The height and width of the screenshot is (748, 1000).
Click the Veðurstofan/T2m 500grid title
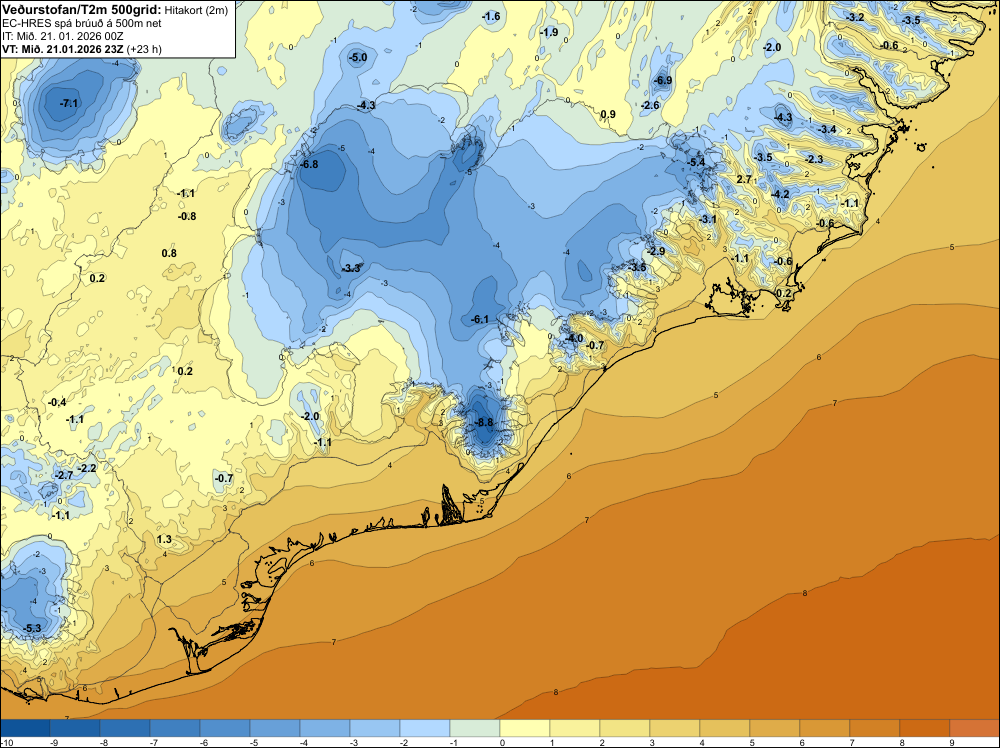pyautogui.click(x=81, y=8)
